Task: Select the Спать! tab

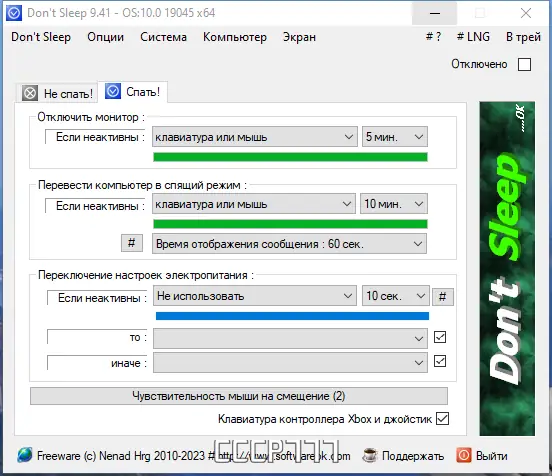Action: tap(133, 92)
